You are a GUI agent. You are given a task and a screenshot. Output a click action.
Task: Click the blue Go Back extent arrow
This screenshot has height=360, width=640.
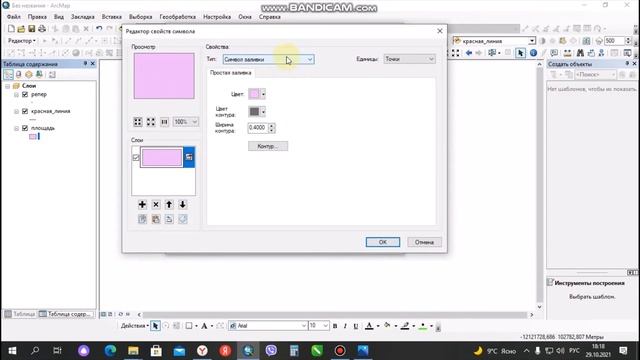pos(469,53)
